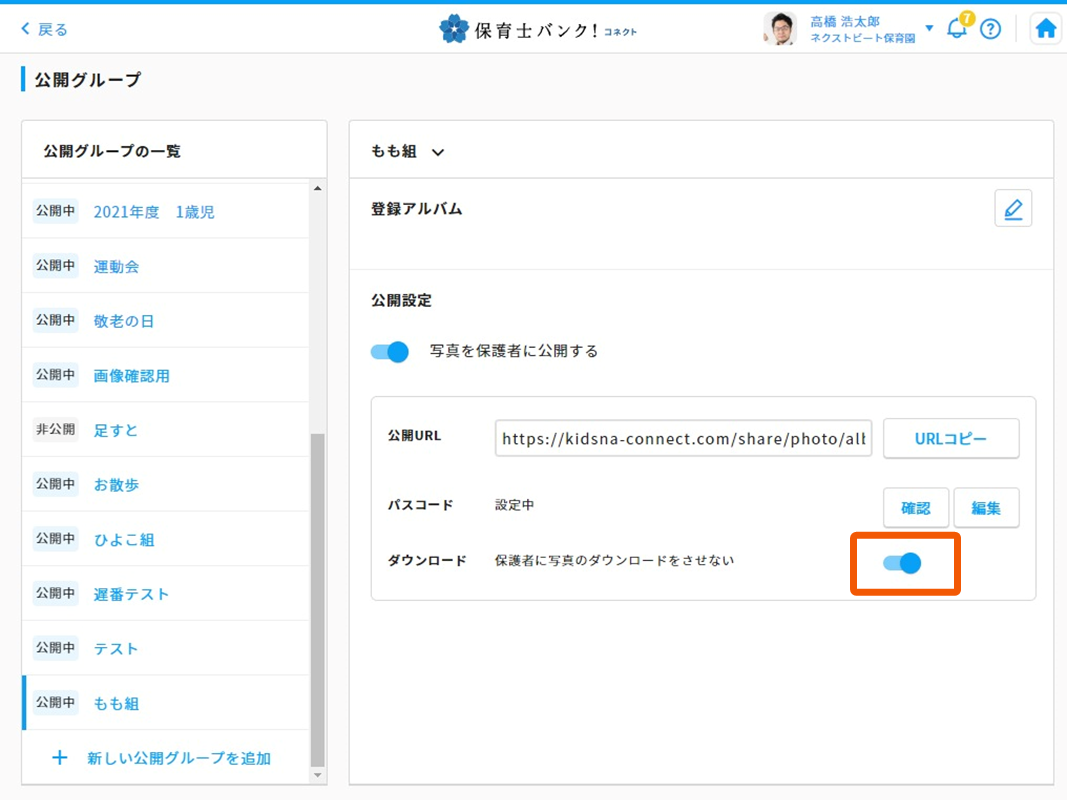1067x800 pixels.
Task: Click the 公開URL text field
Action: [683, 438]
